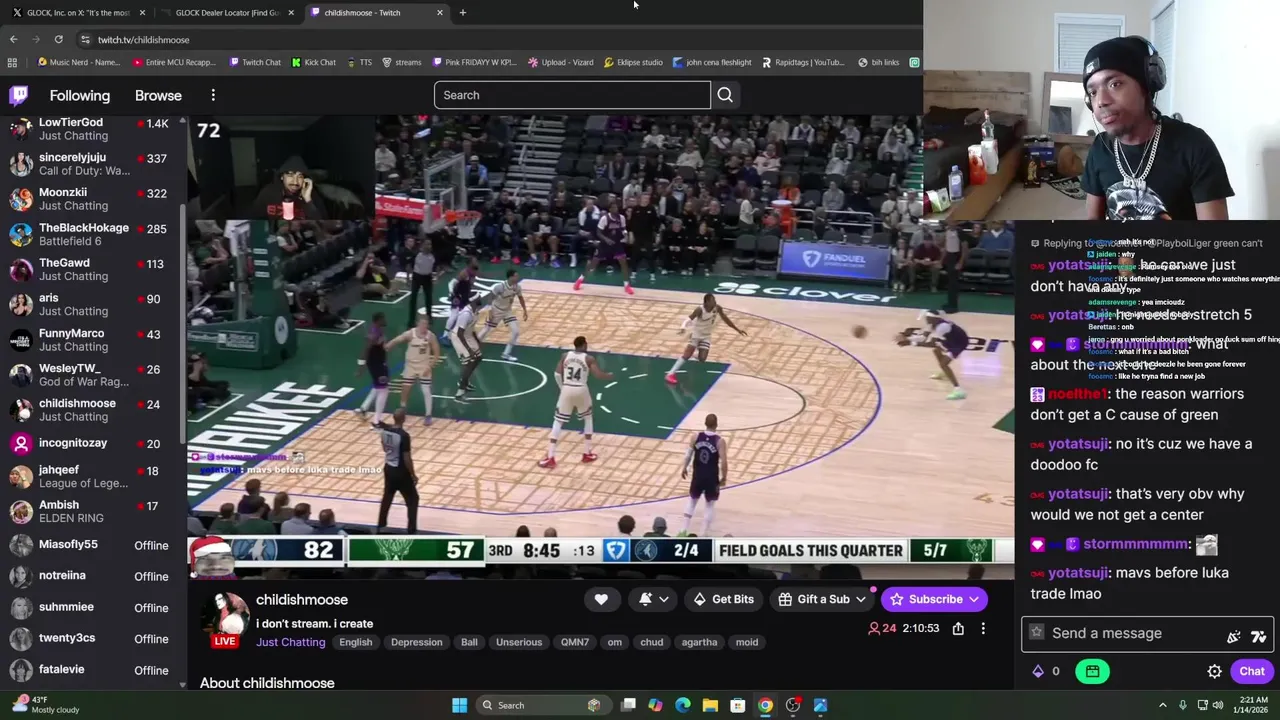Open Twitch Chat bookmark

[x=254, y=62]
